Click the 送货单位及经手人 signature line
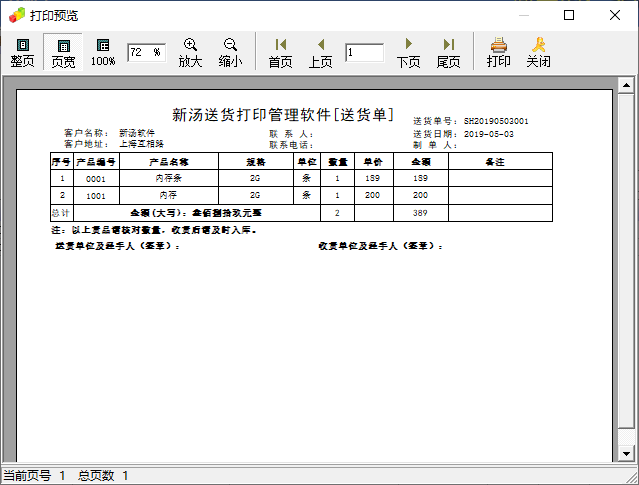 click(117, 246)
